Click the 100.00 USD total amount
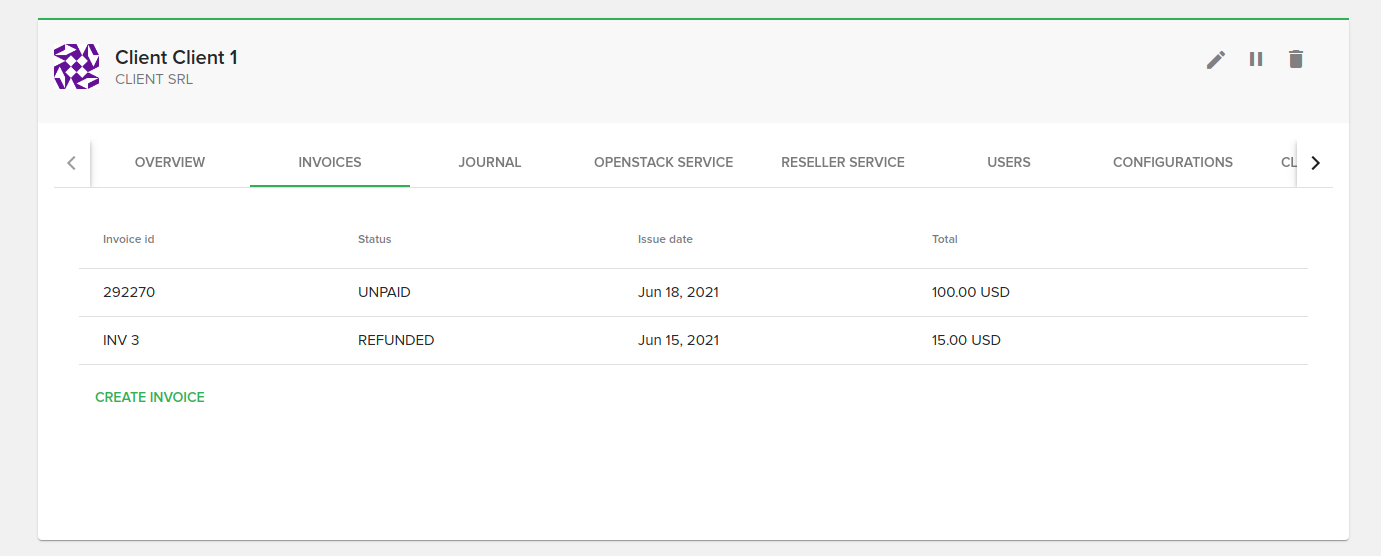 [x=970, y=293]
